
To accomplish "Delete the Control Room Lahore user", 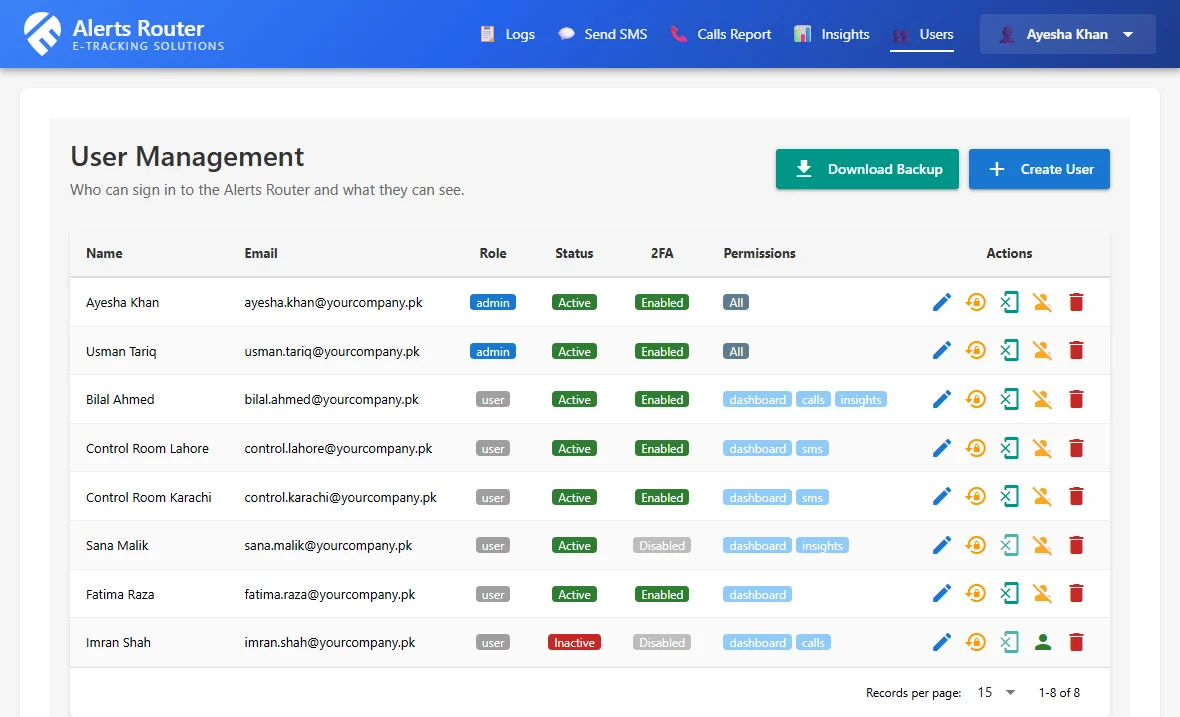I will [x=1076, y=448].
